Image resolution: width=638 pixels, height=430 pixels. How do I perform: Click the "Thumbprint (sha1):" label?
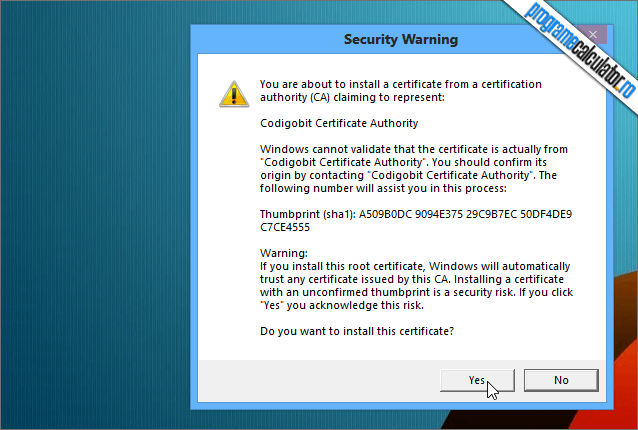[x=308, y=214]
